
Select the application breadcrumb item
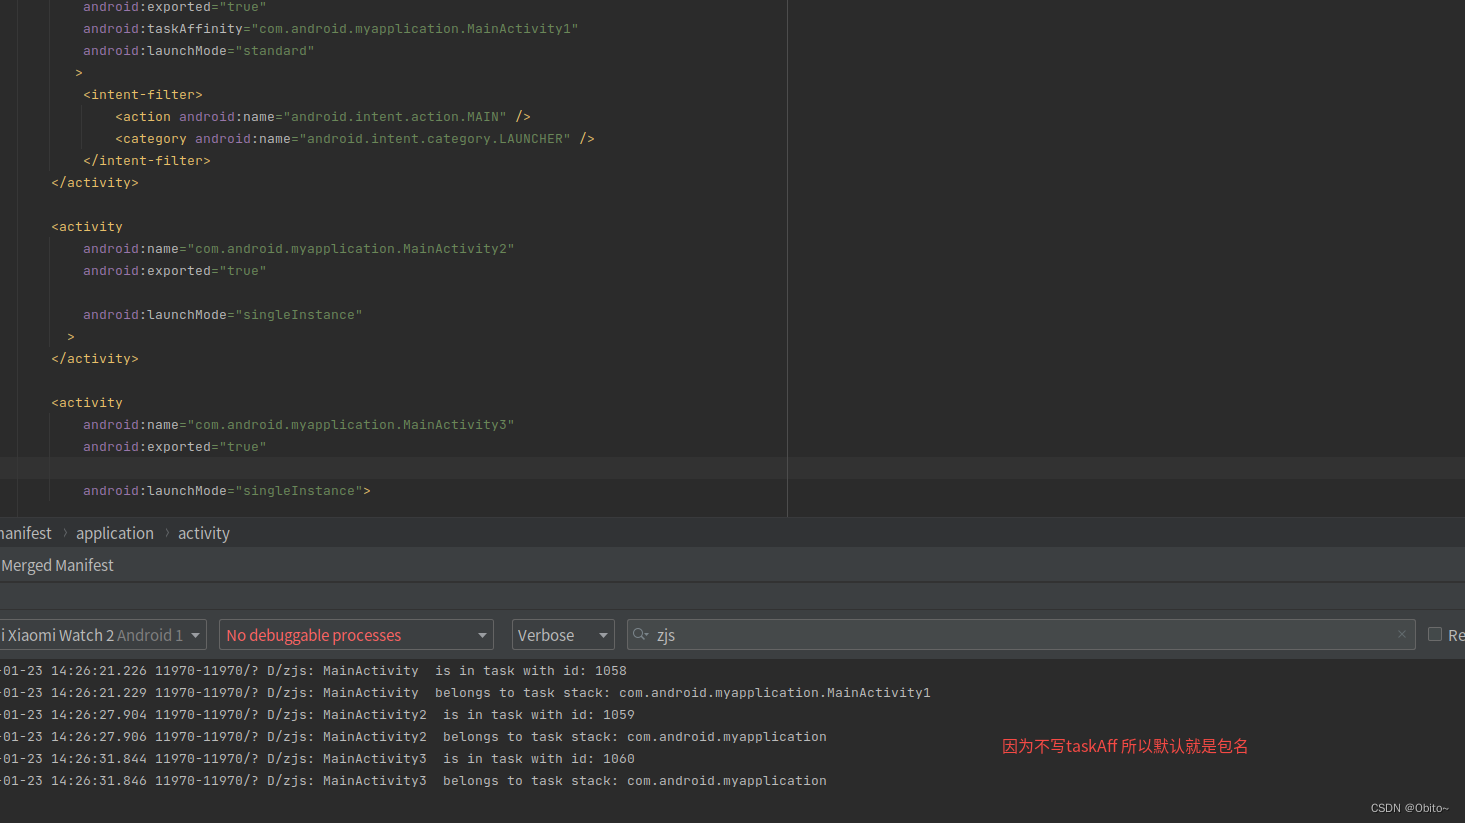click(115, 533)
